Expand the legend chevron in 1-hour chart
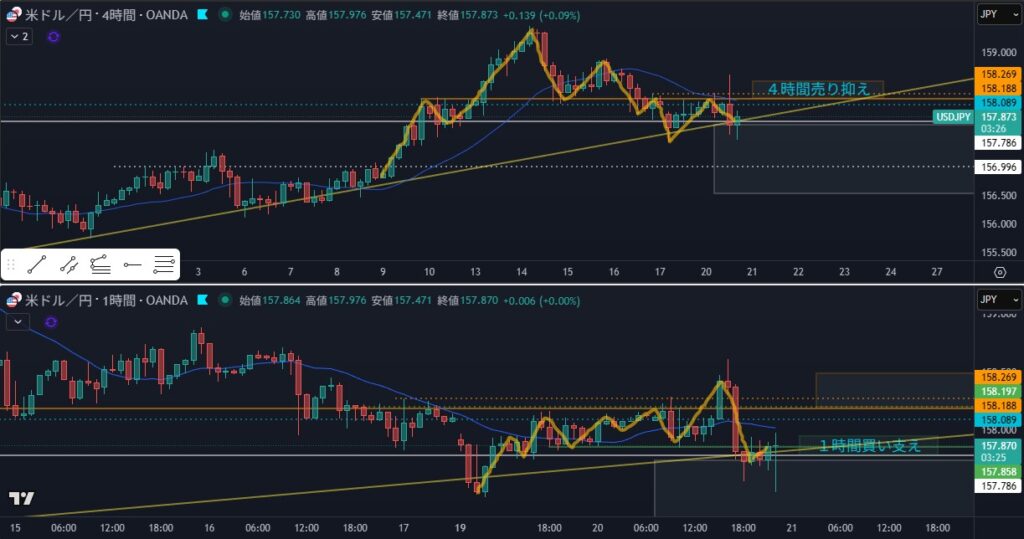1024x539 pixels. (x=17, y=322)
